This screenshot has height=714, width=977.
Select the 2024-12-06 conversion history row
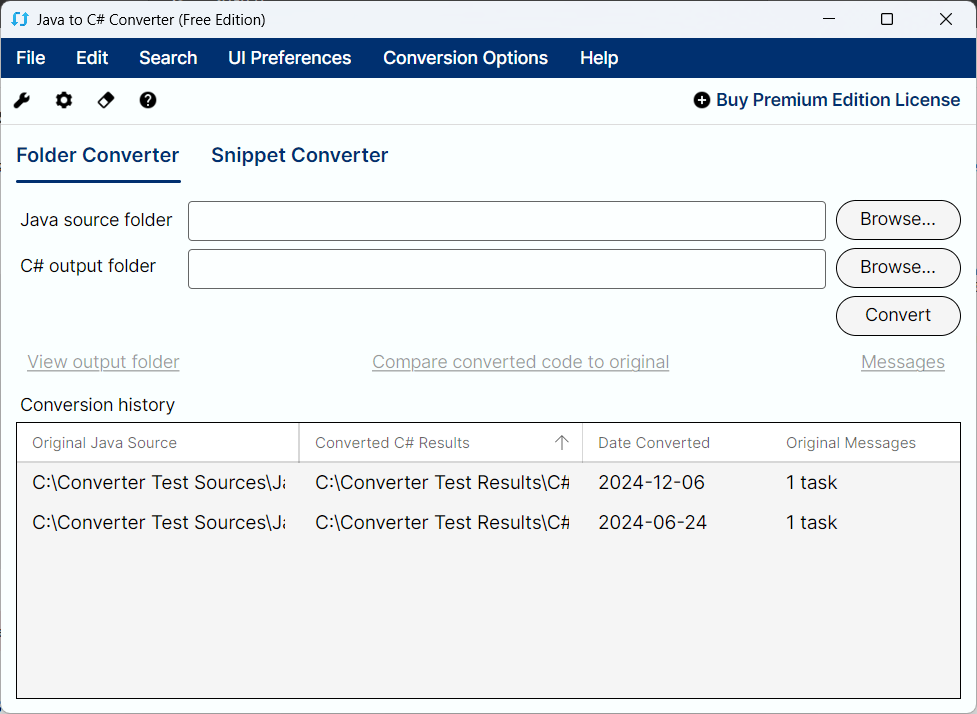[488, 482]
